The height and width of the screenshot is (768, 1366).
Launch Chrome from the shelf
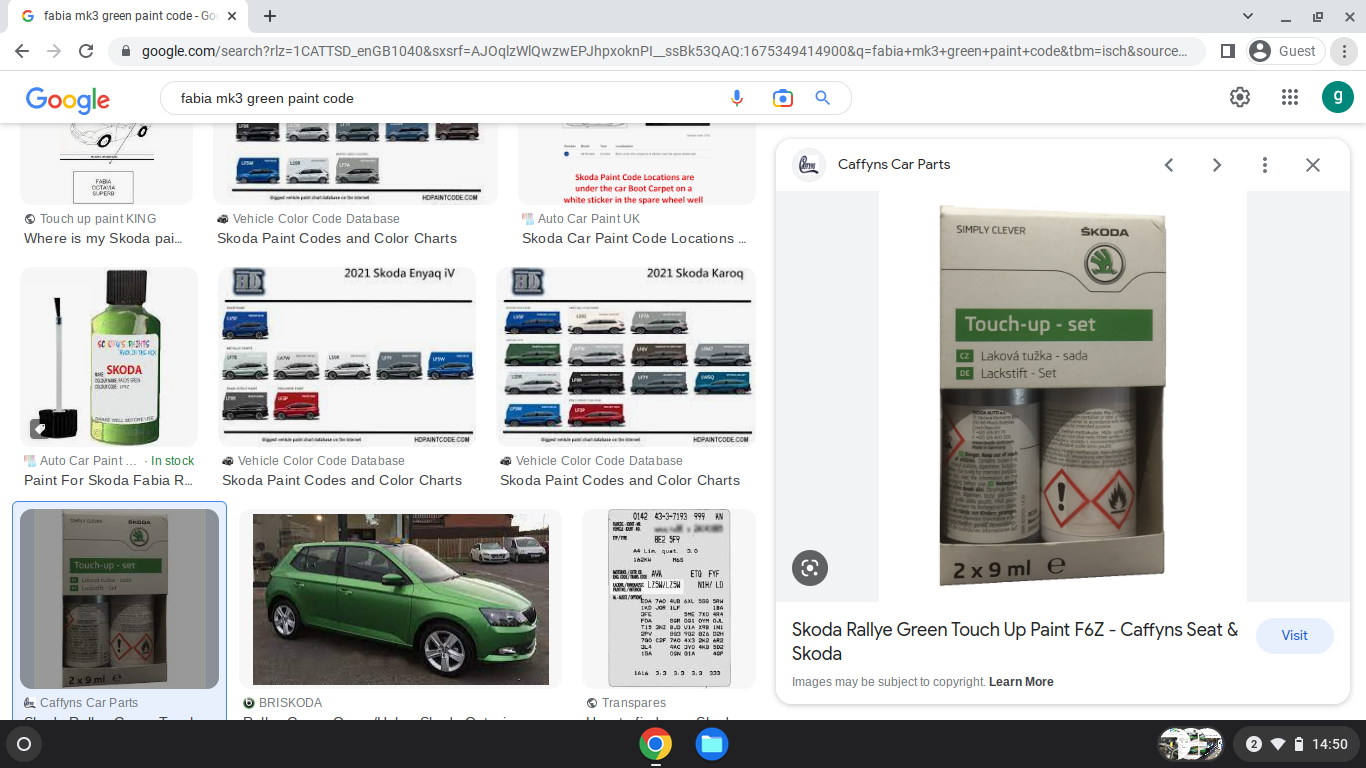click(x=655, y=744)
